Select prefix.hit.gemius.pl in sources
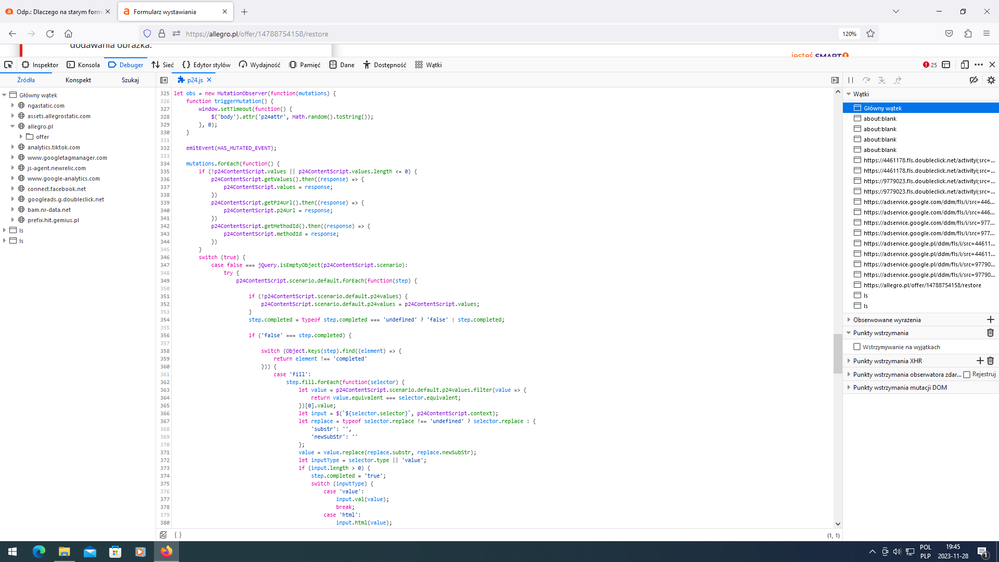Image resolution: width=999 pixels, height=562 pixels. click(x=53, y=220)
